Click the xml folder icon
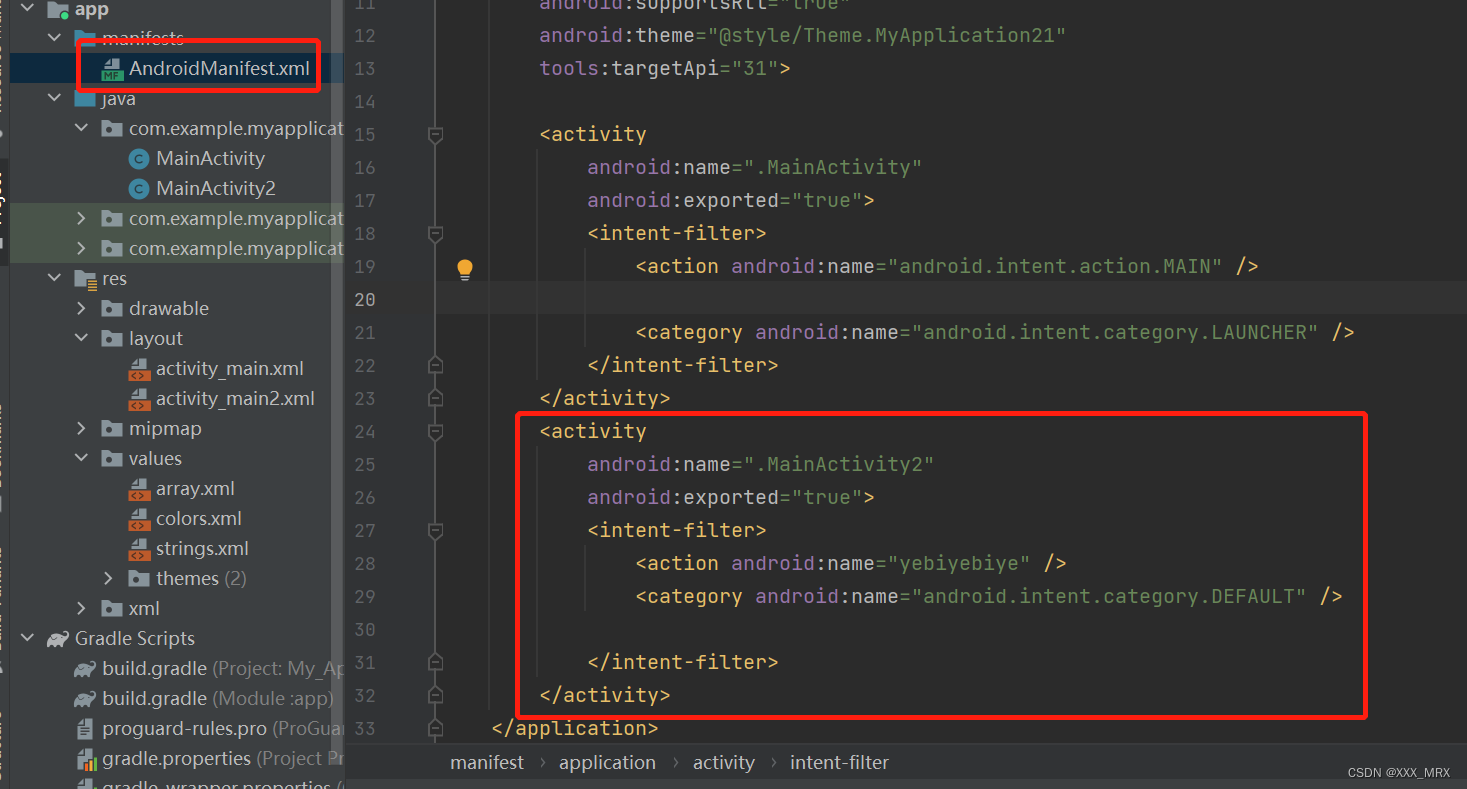 tap(112, 608)
